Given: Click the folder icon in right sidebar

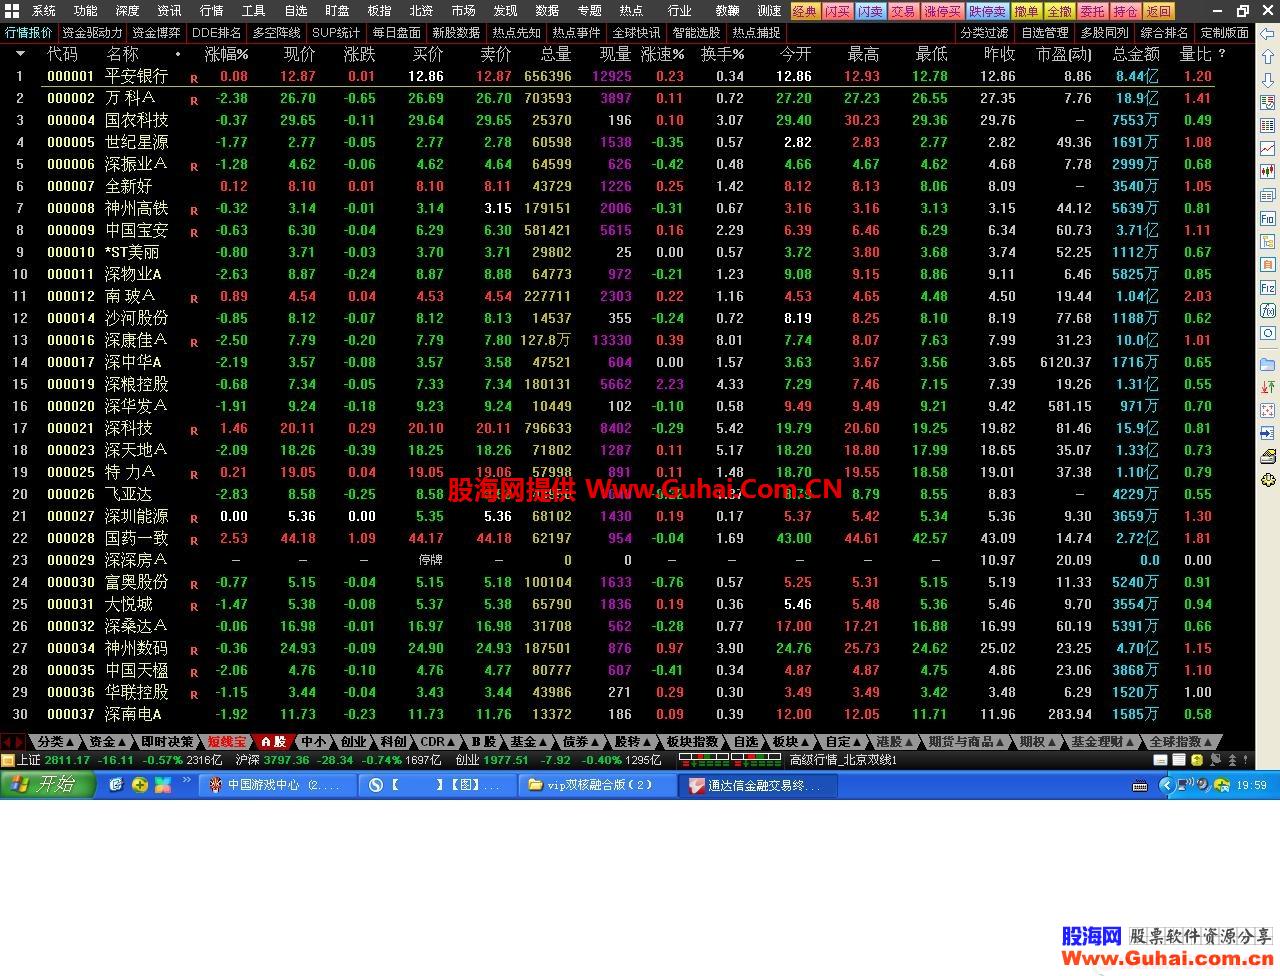Looking at the screenshot, I should click(x=1267, y=364).
